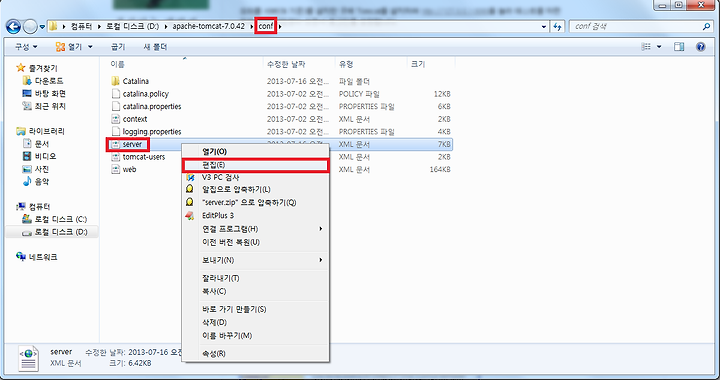Open the address bar history dropdown
The height and width of the screenshot is (380, 720).
tap(544, 27)
